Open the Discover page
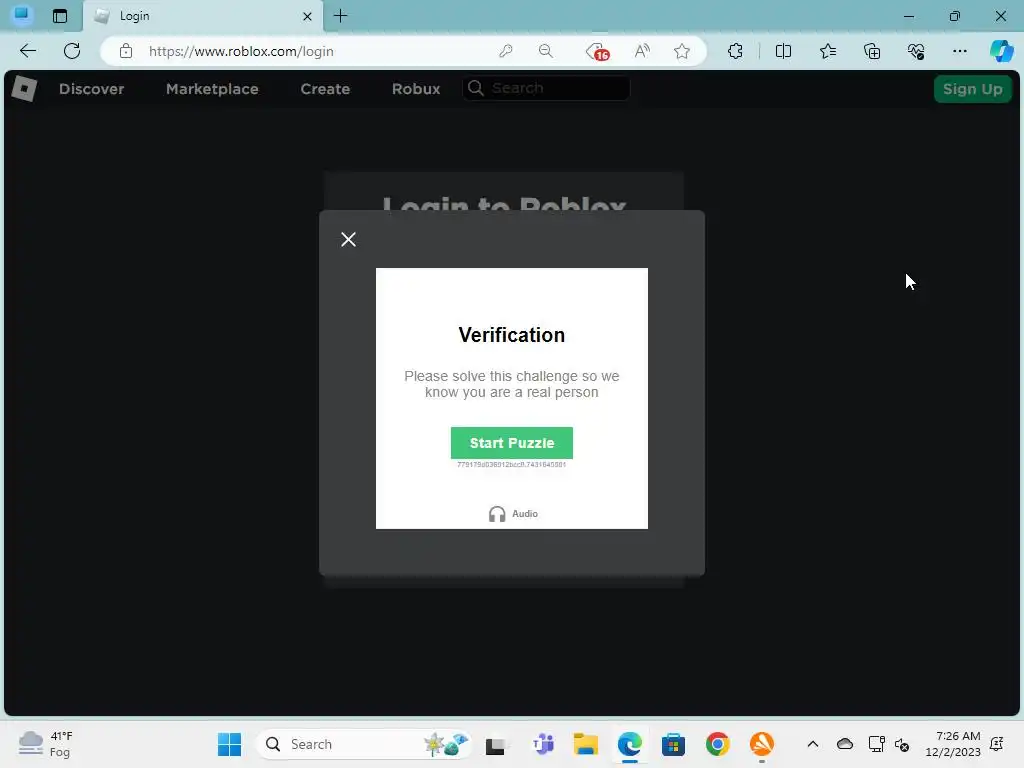The width and height of the screenshot is (1024, 768). click(x=91, y=89)
